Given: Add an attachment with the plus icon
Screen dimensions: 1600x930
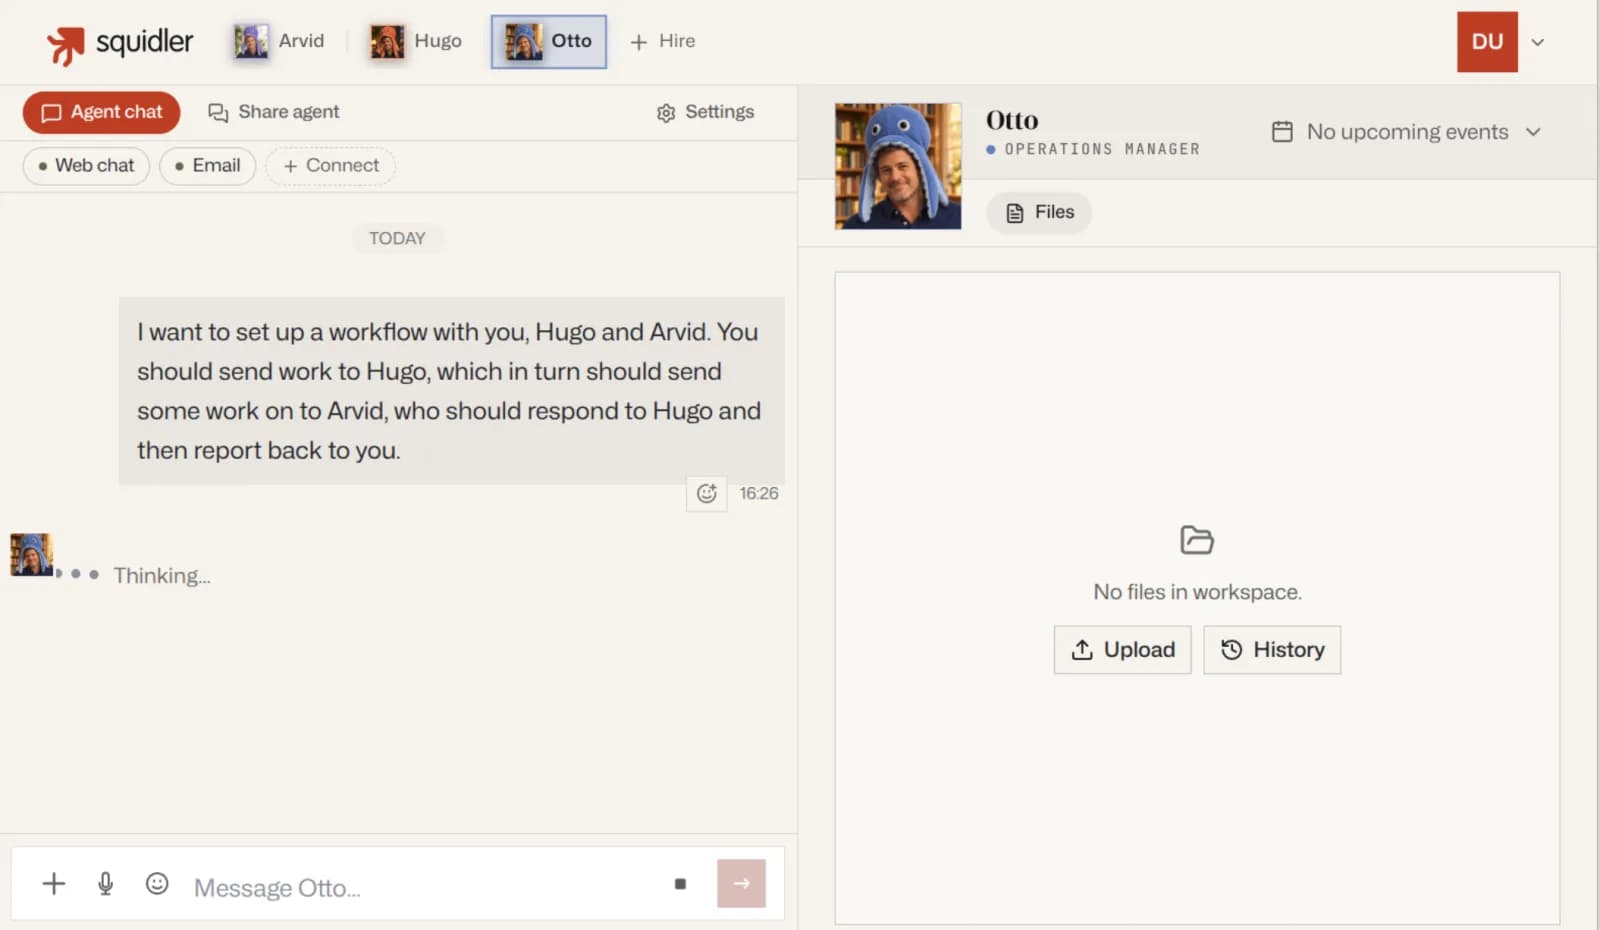Looking at the screenshot, I should click(x=54, y=883).
